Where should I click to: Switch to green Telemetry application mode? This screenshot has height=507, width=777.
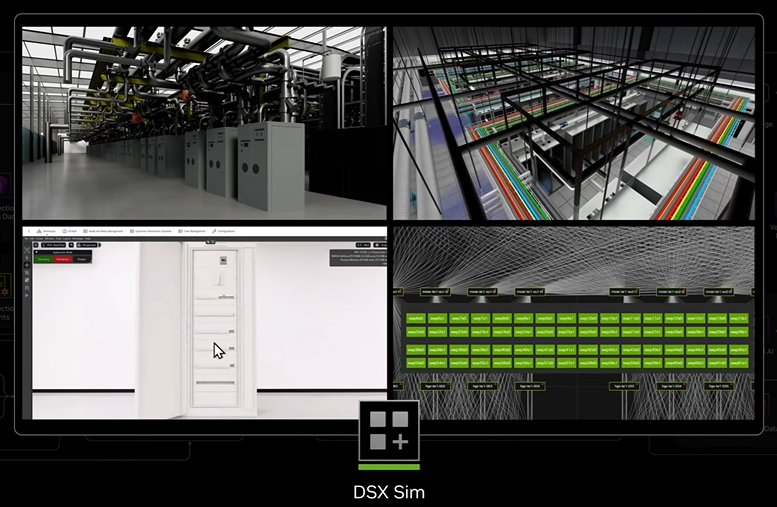(45, 258)
